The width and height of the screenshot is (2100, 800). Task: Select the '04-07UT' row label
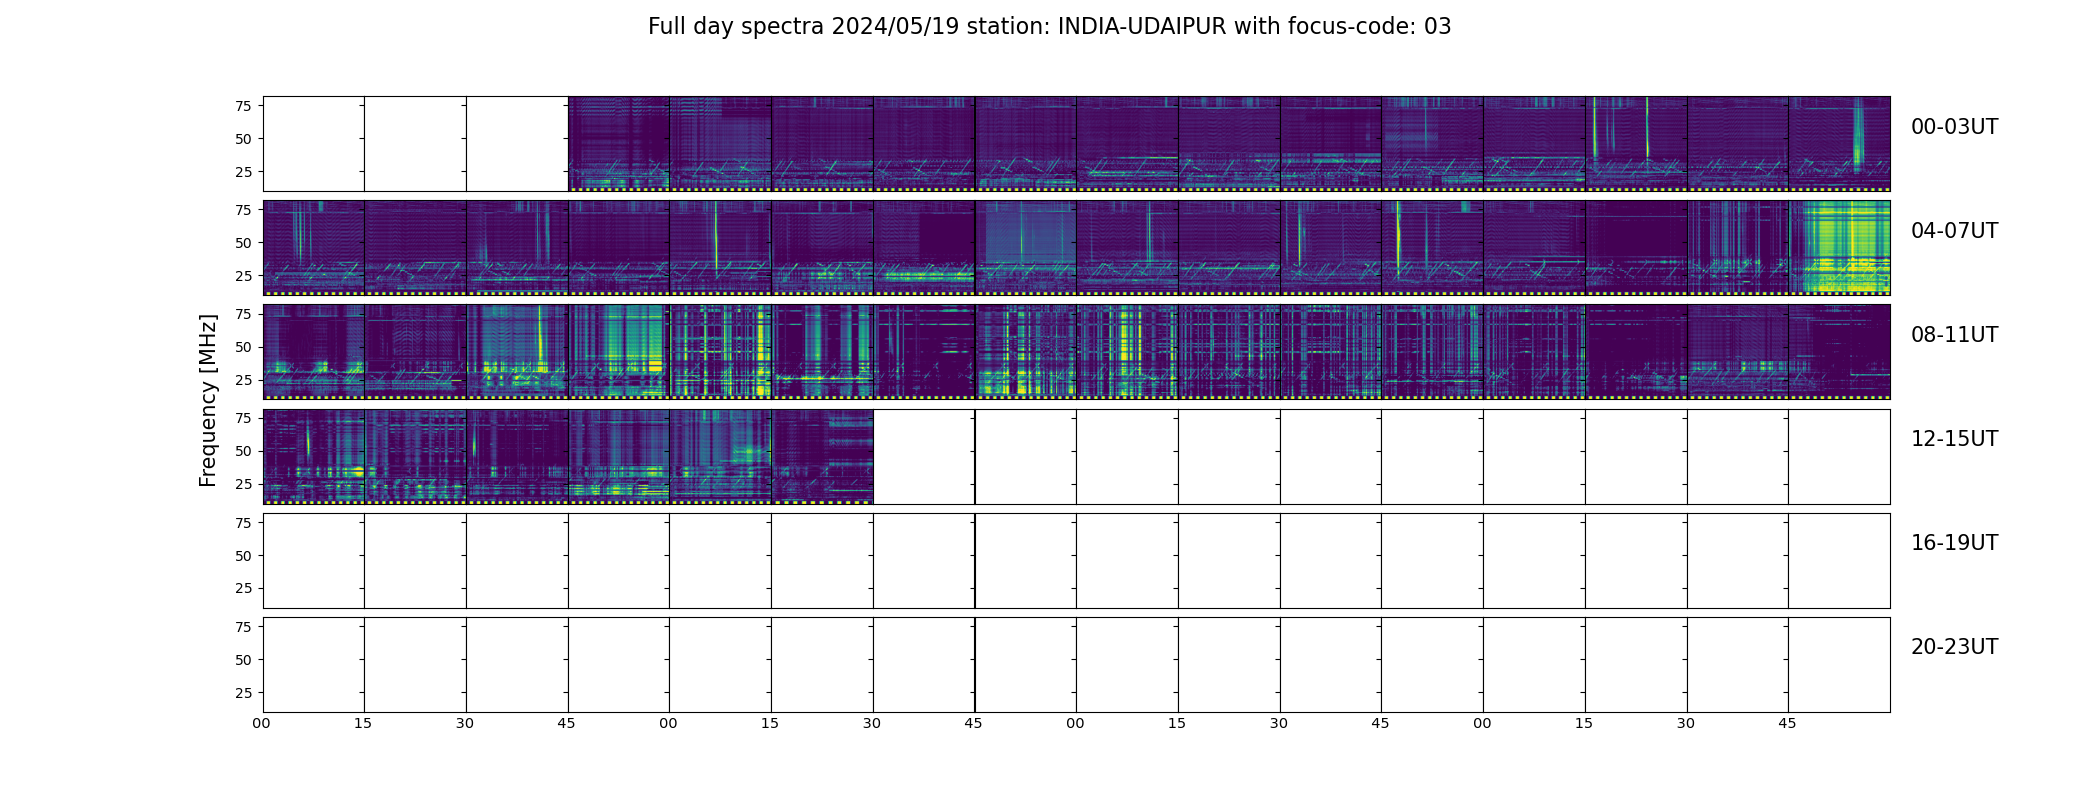pos(1954,231)
